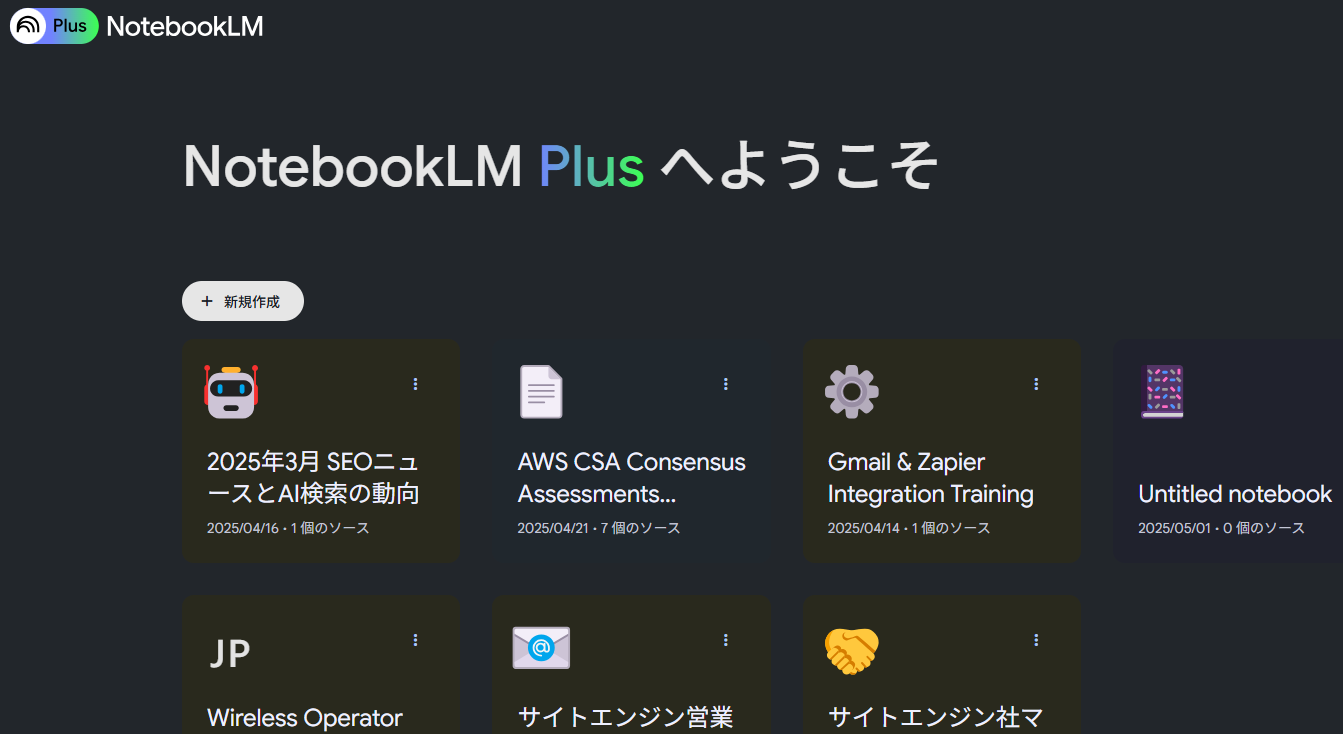Click the document icon on AWS CSA notebook

[x=541, y=392]
